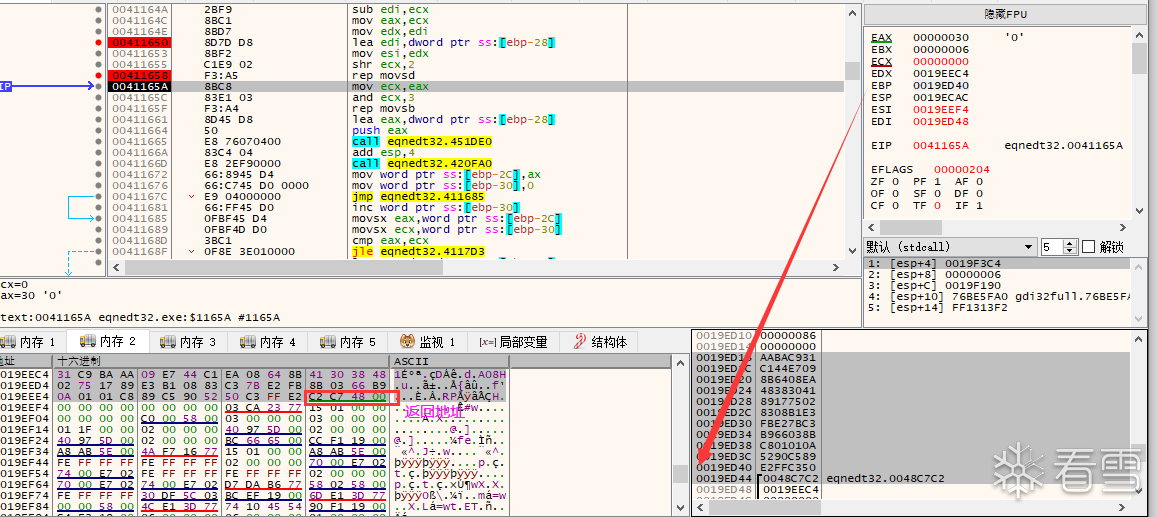Open the 默认 (stdcall) calling convention dropdown
Viewport: 1157px width, 517px height.
(x=950, y=247)
